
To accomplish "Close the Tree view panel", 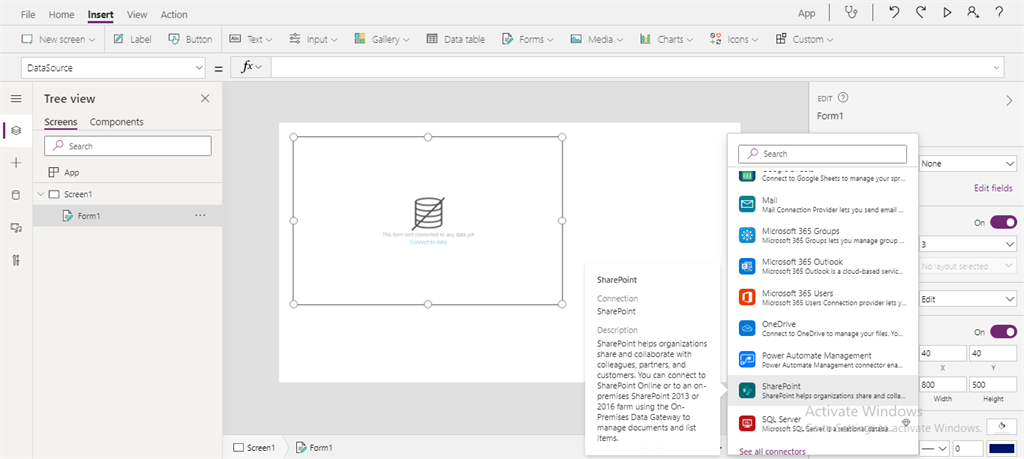I will (x=205, y=99).
